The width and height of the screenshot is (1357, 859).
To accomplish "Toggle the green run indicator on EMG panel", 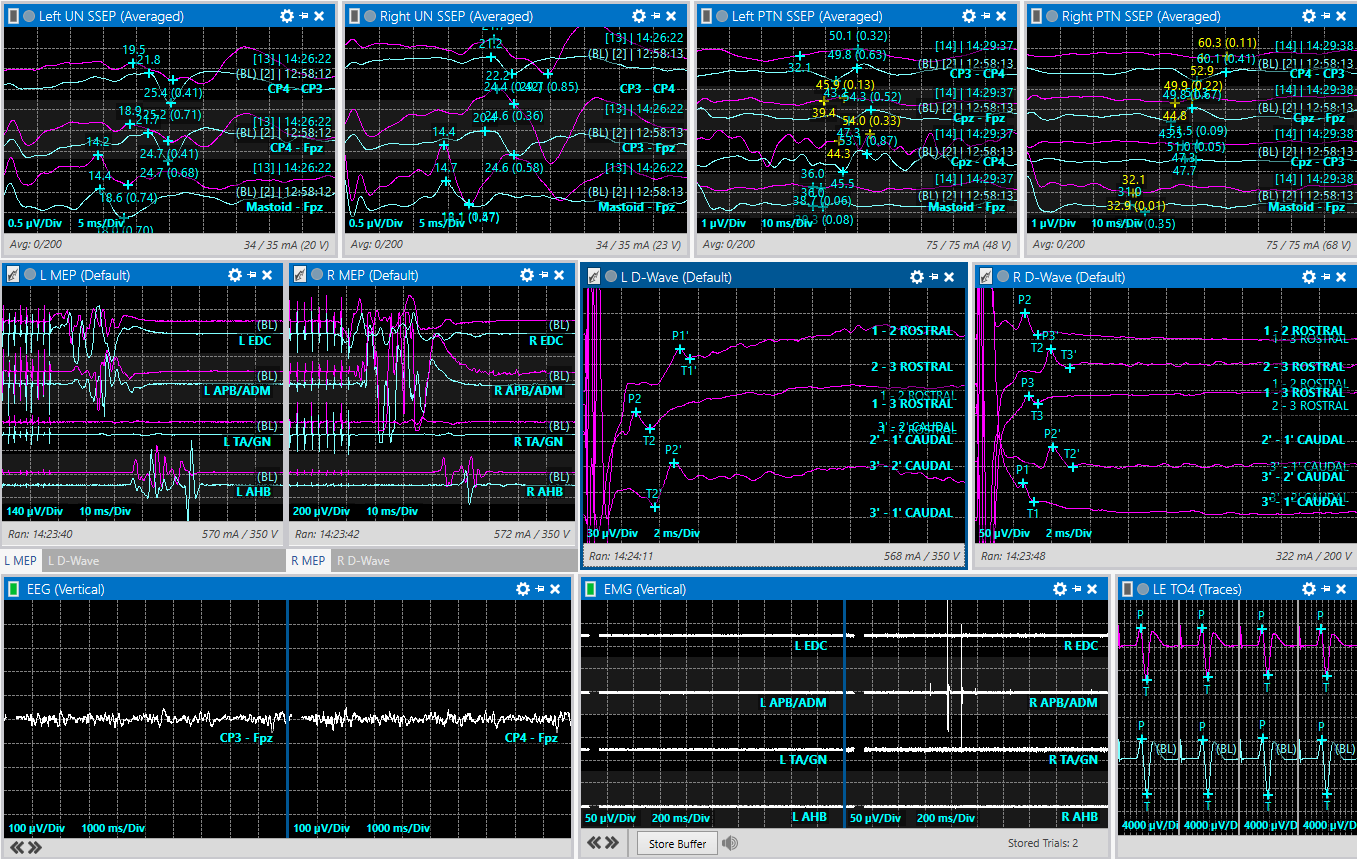I will pyautogui.click(x=590, y=589).
